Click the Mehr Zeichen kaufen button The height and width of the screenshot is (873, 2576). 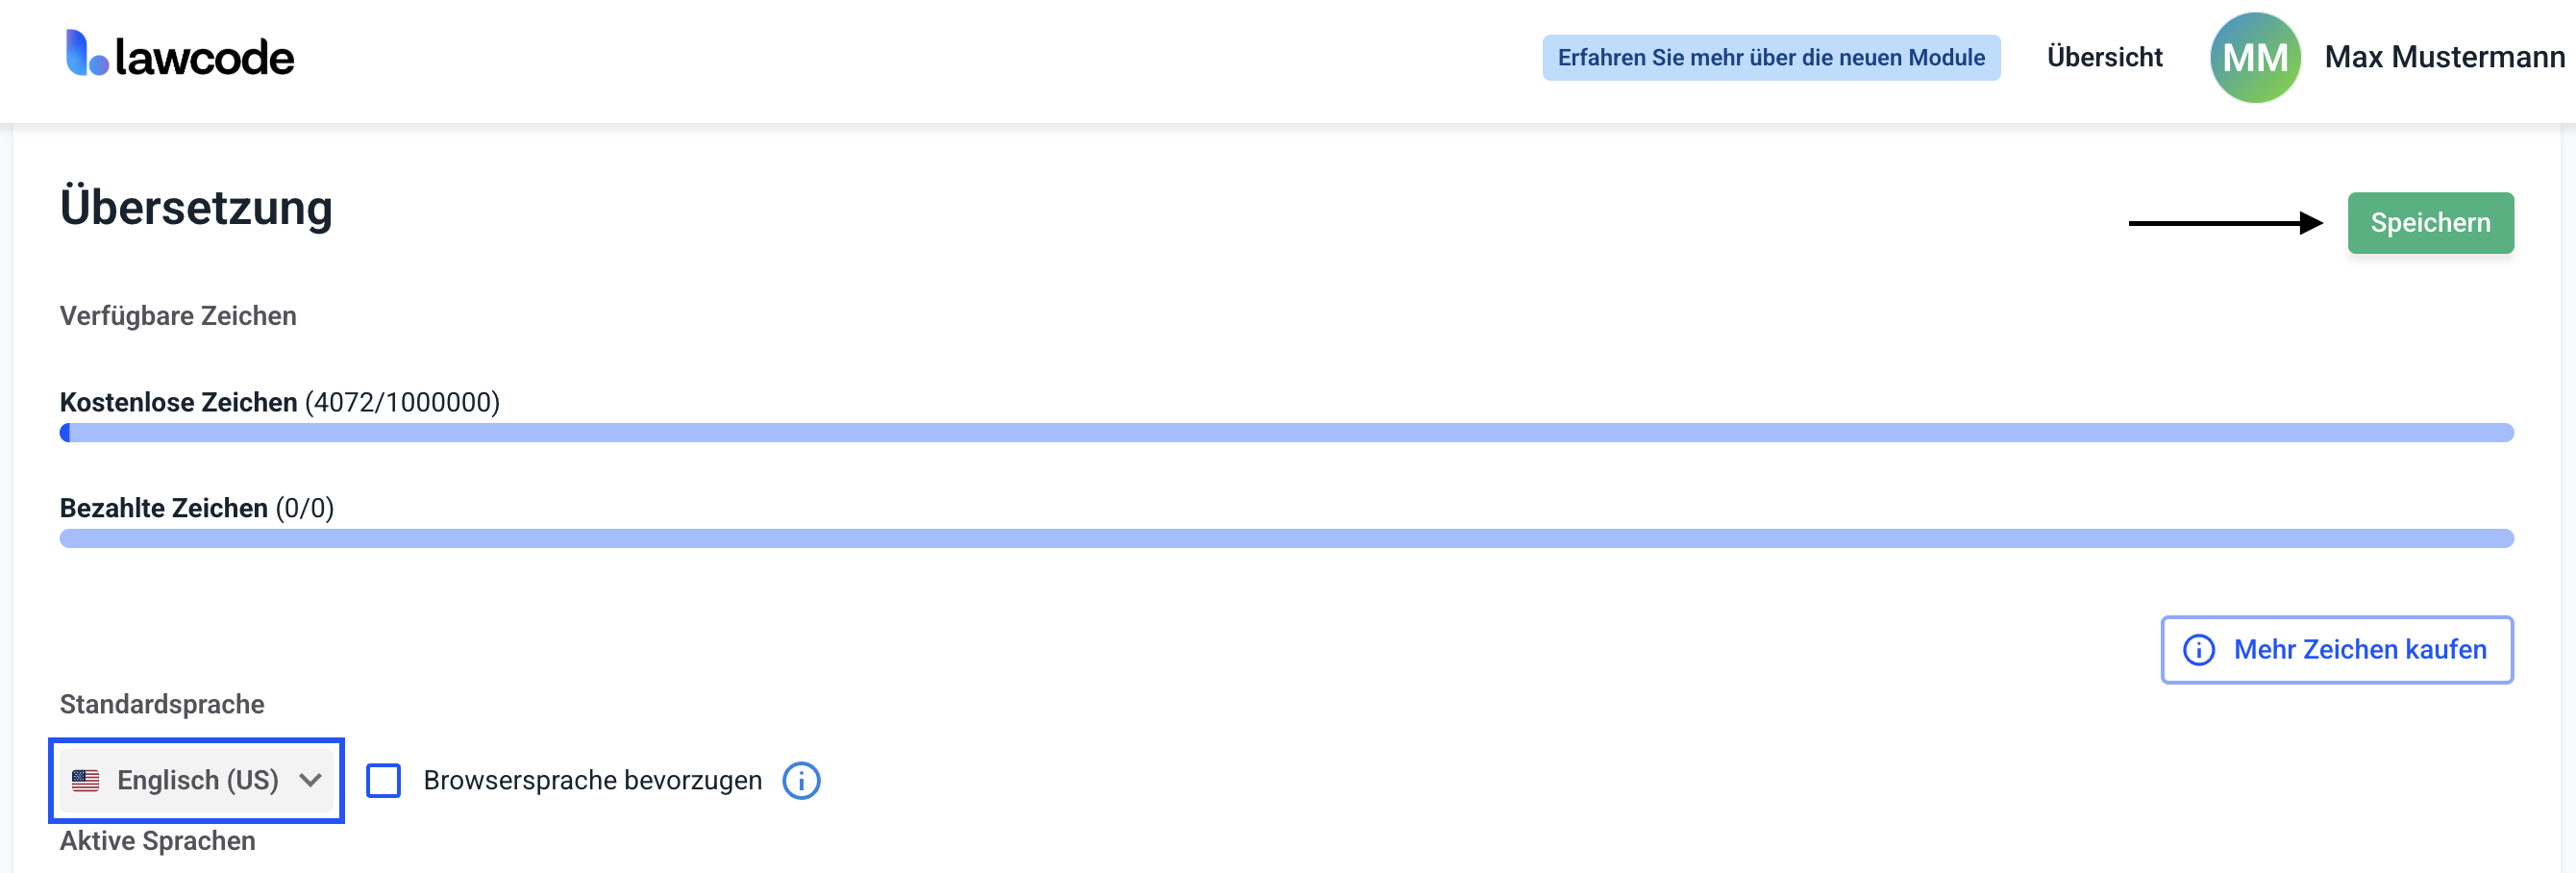[x=2336, y=650]
